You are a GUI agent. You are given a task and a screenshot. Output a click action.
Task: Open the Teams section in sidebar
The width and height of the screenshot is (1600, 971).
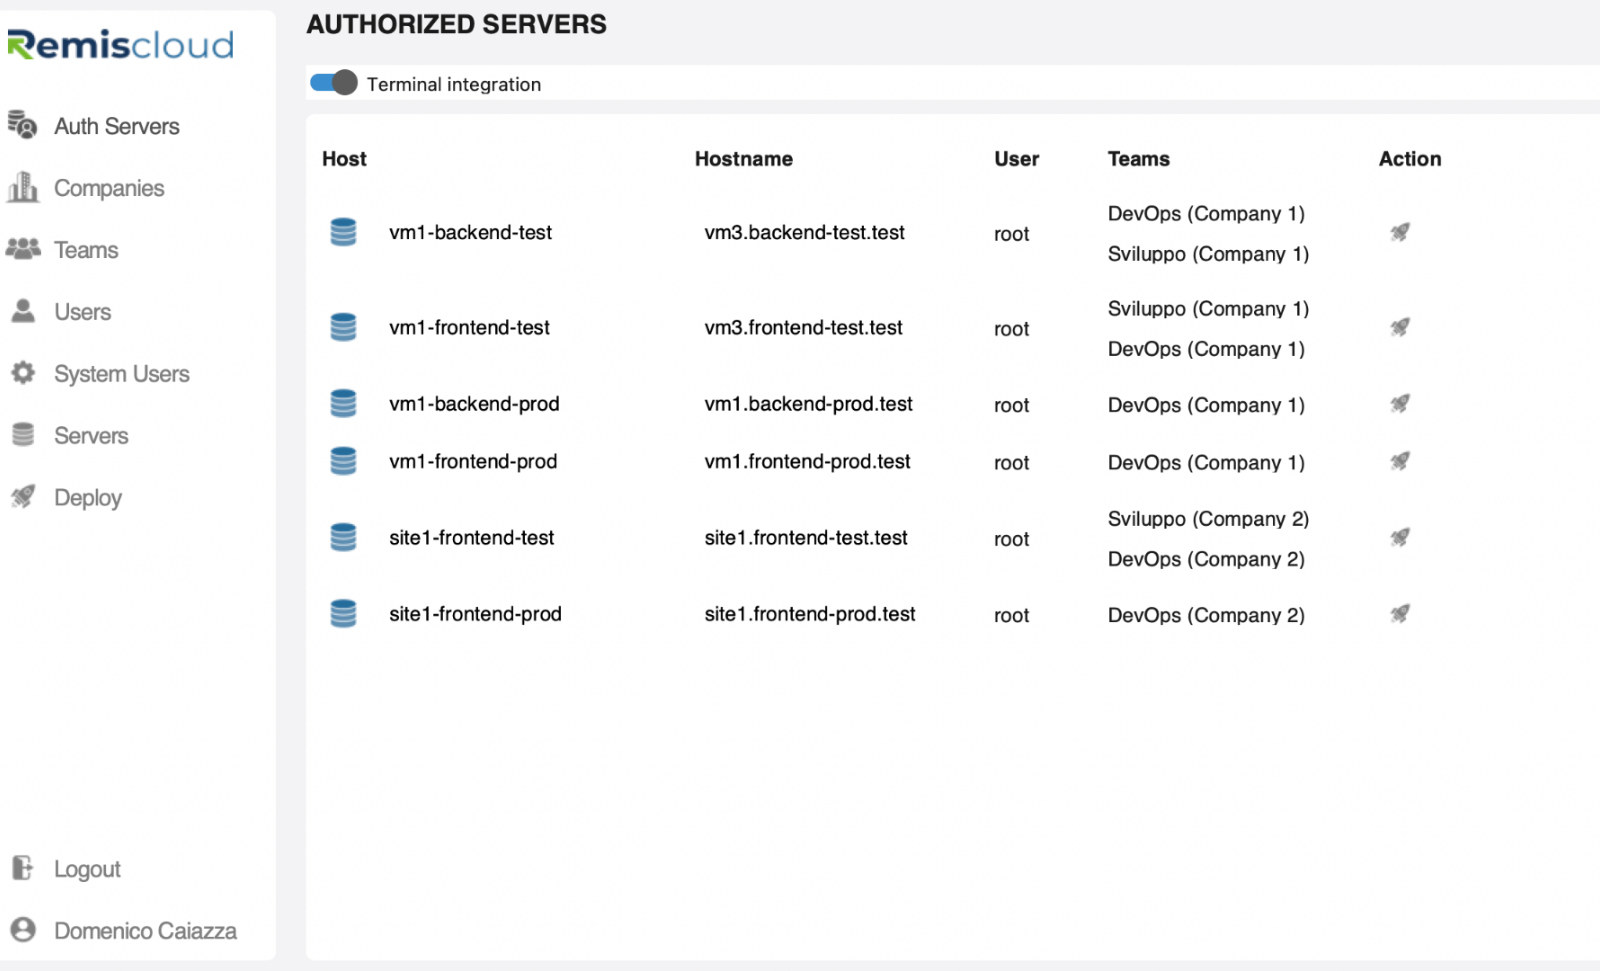click(24, 249)
